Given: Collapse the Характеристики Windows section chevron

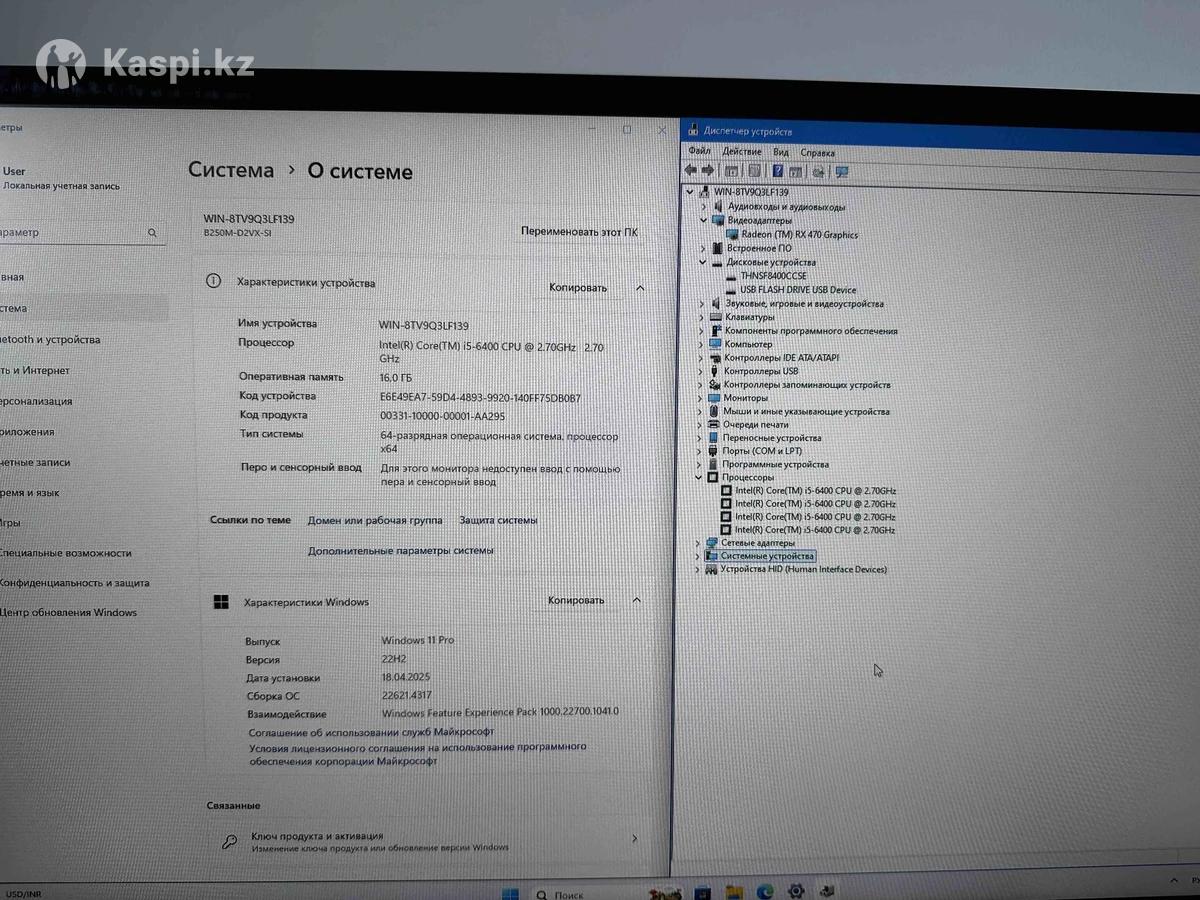Looking at the screenshot, I should point(637,600).
